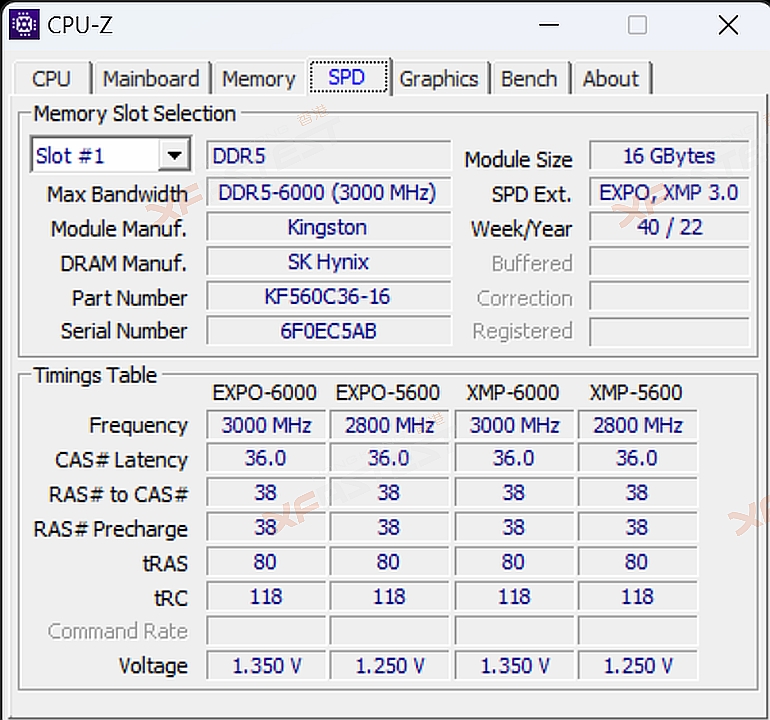The height and width of the screenshot is (720, 770).
Task: Click the EXPO-6000 voltage 1.350 V cell
Action: tap(266, 665)
